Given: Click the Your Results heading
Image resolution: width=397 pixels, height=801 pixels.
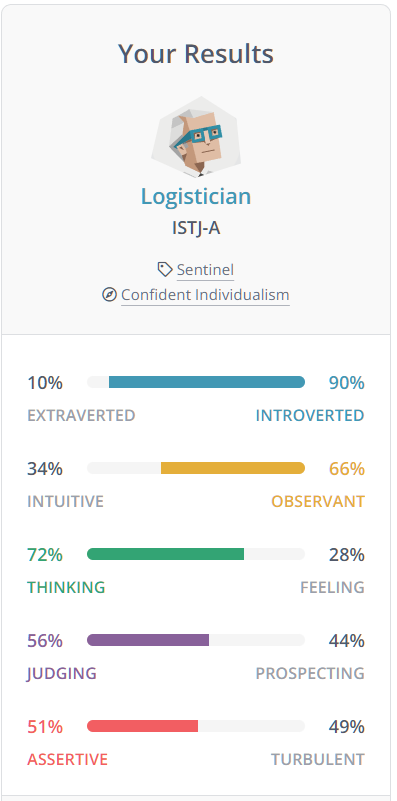Looking at the screenshot, I should 196,54.
